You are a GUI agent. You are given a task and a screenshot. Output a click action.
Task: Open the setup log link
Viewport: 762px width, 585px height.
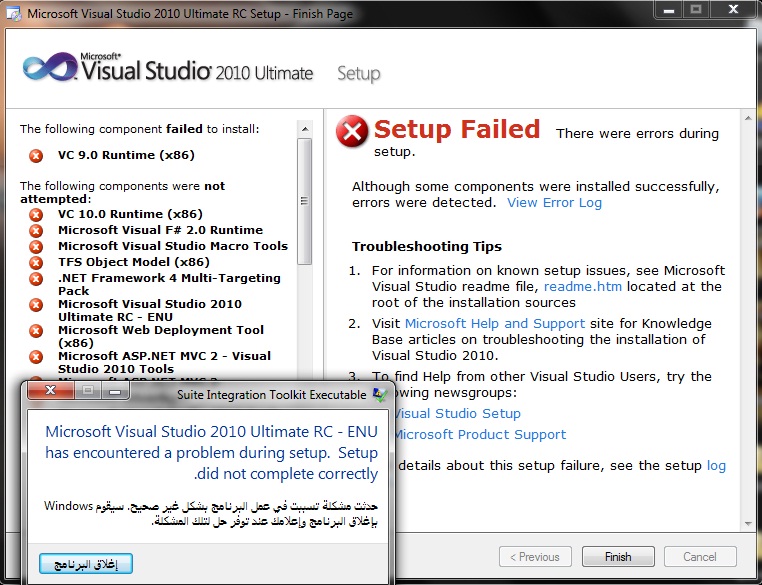[x=716, y=465]
